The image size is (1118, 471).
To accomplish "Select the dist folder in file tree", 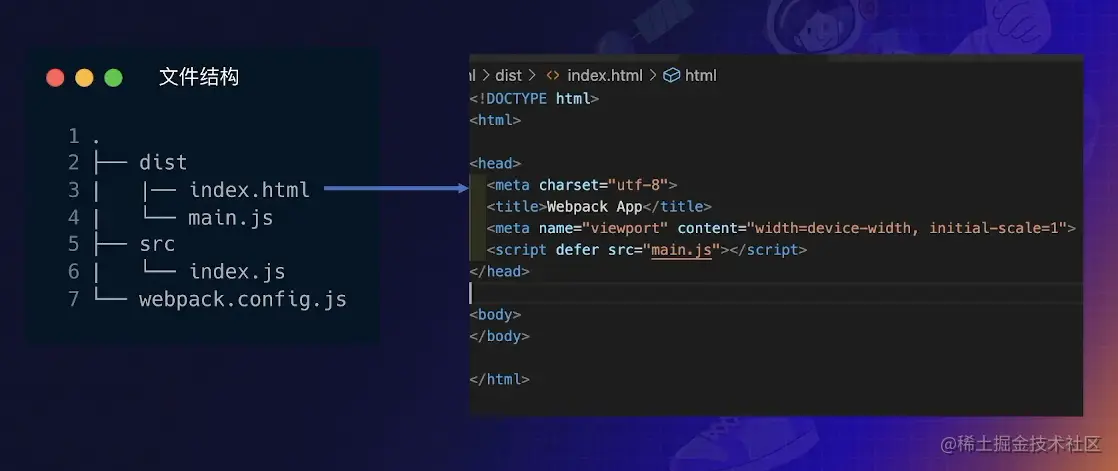I will coord(163,162).
